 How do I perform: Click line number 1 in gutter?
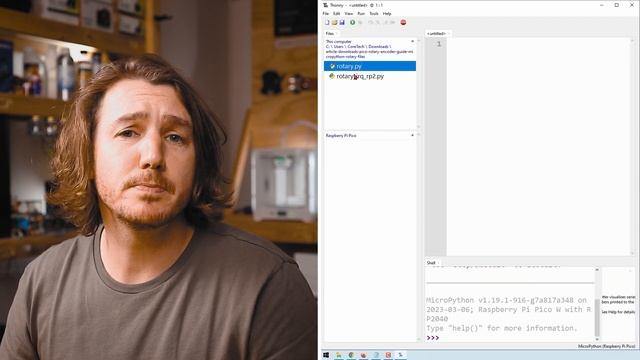click(x=439, y=44)
